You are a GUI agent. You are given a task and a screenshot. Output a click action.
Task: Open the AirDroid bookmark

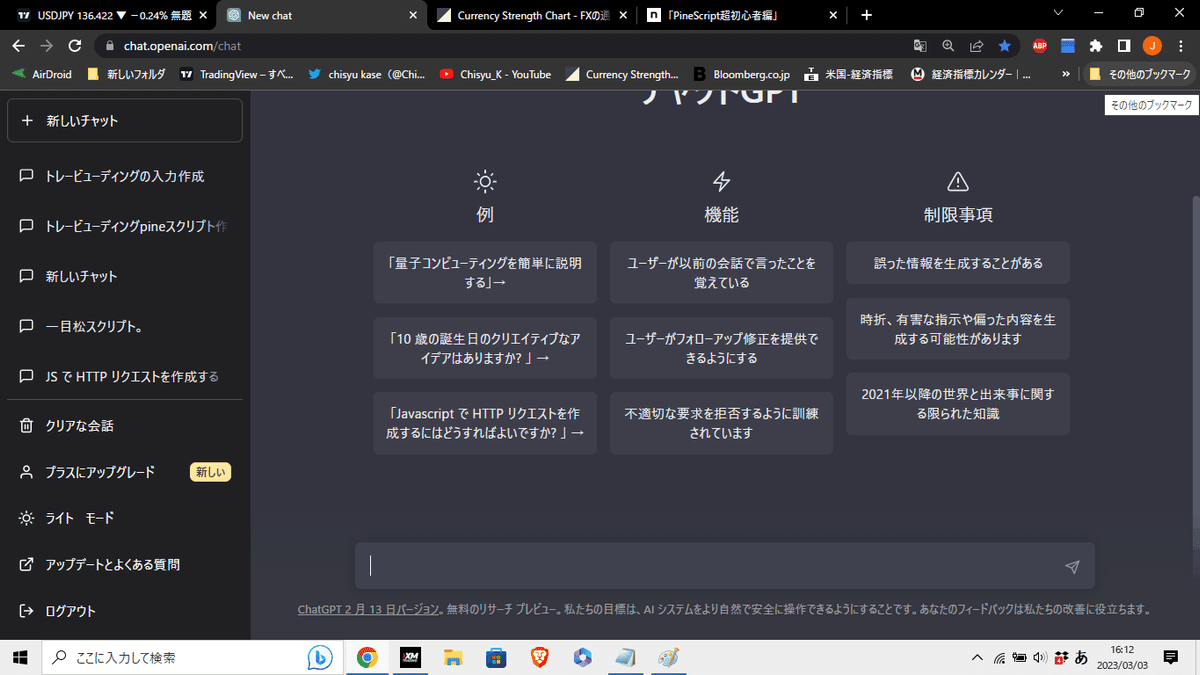(x=41, y=74)
